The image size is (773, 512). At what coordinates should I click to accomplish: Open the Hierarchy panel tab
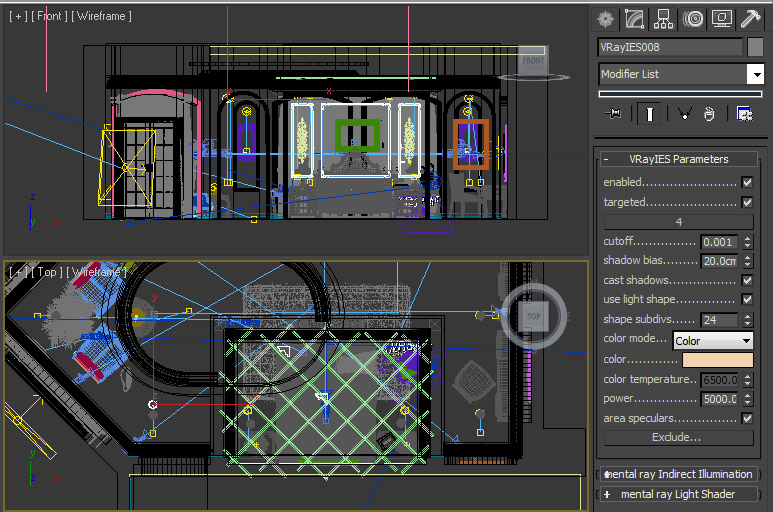point(662,18)
